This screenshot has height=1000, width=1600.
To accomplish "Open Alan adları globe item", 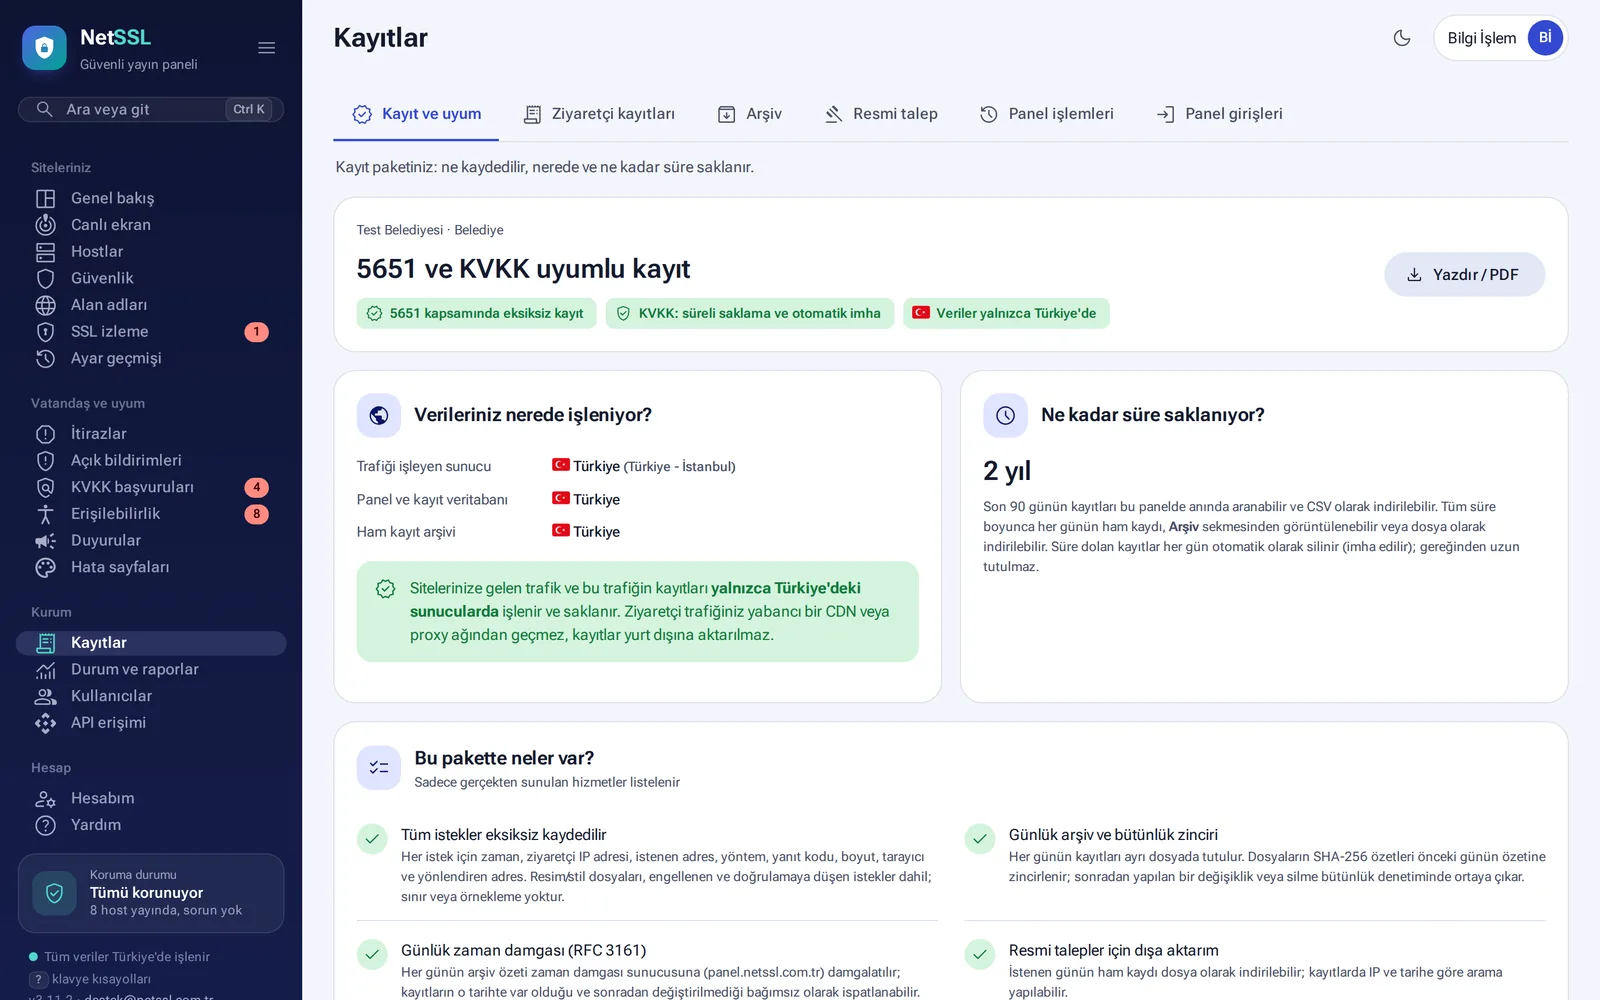I will [151, 305].
